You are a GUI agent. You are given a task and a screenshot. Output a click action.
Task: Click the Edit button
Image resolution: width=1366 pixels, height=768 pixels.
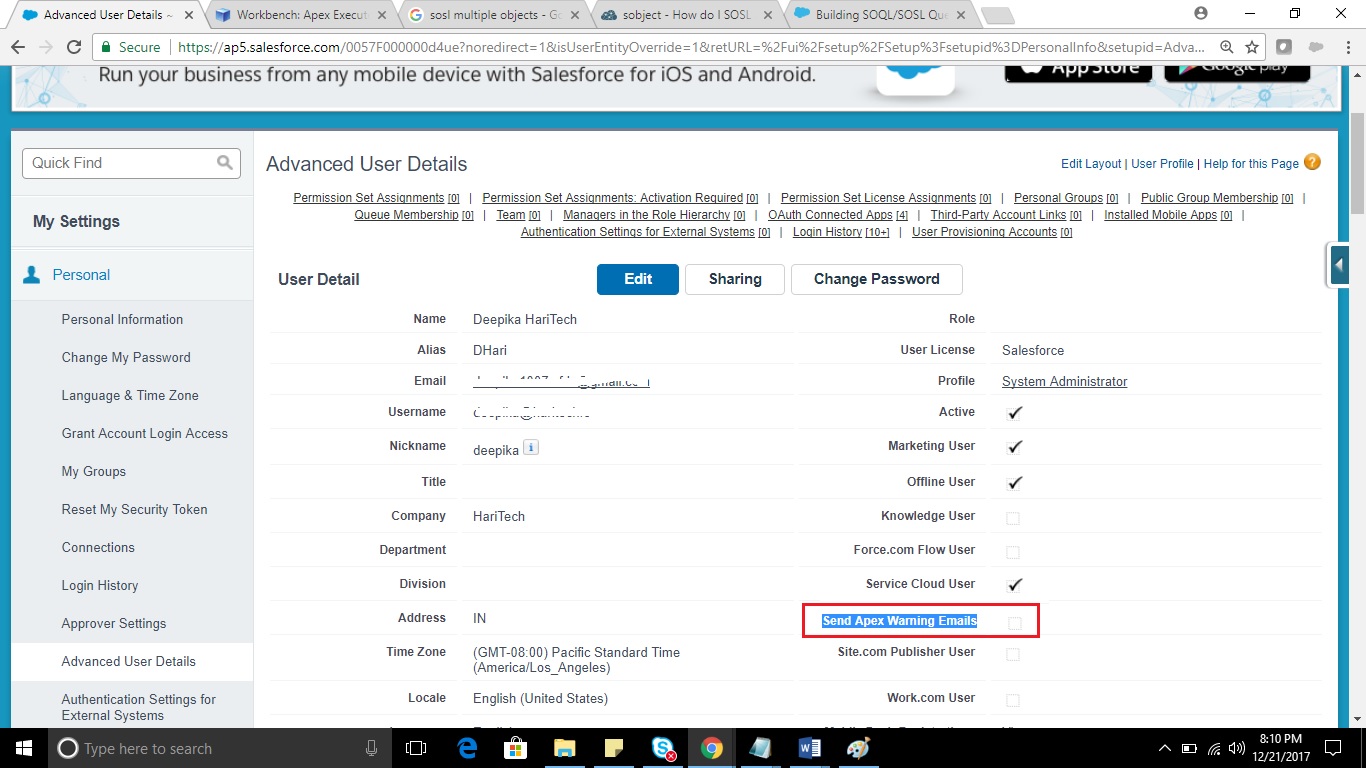click(638, 279)
